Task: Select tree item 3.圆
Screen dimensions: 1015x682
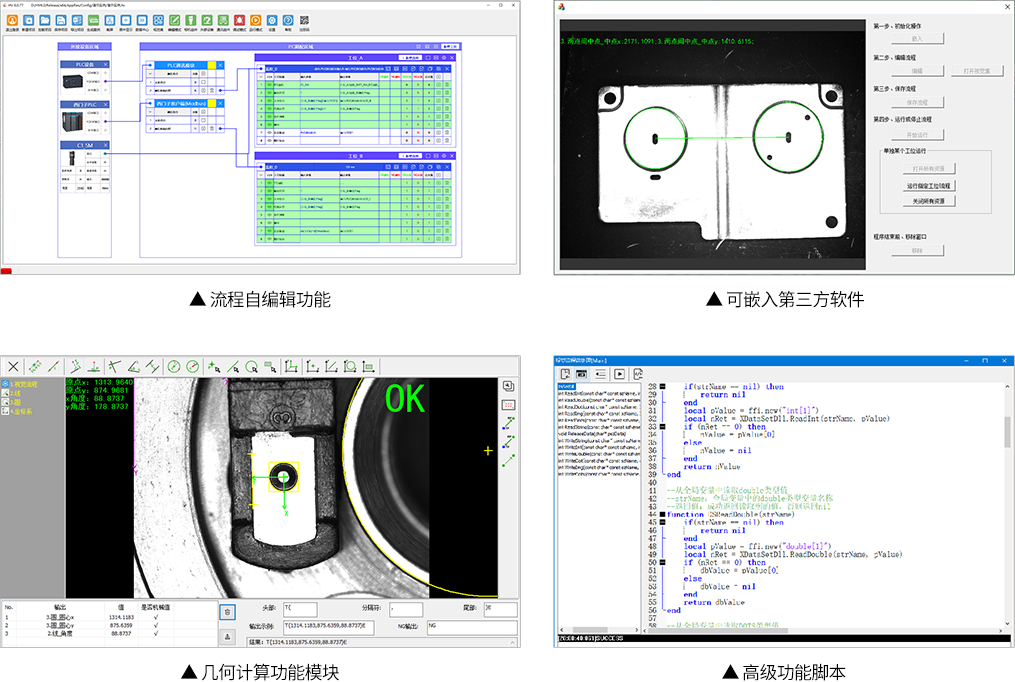Action: pos(12,402)
